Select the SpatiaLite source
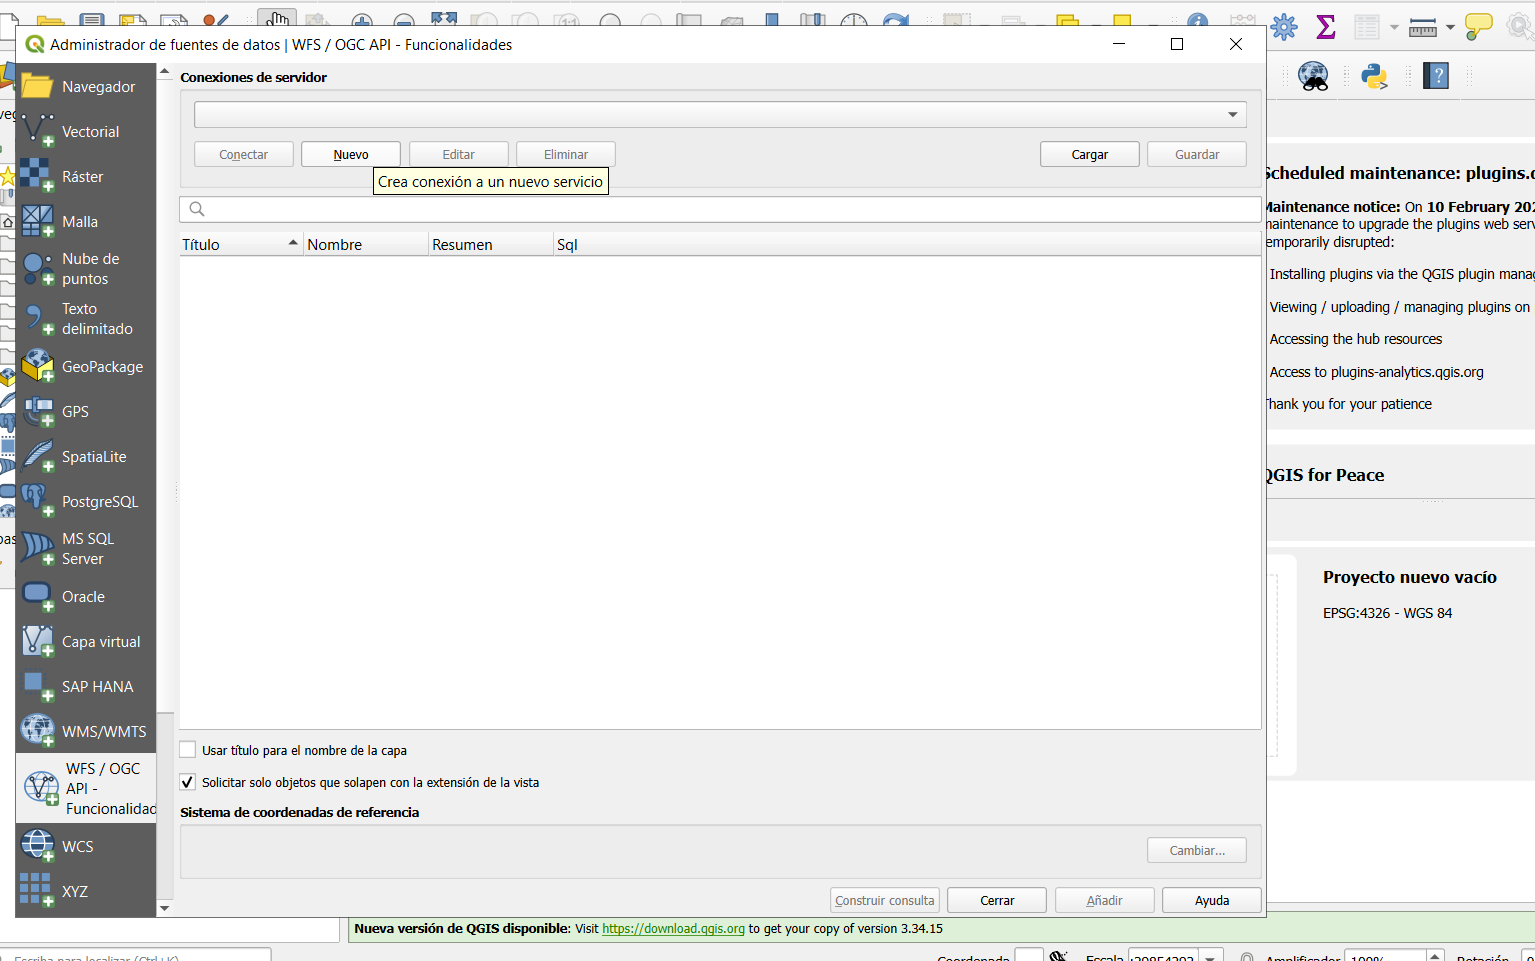Image resolution: width=1535 pixels, height=961 pixels. tap(86, 457)
